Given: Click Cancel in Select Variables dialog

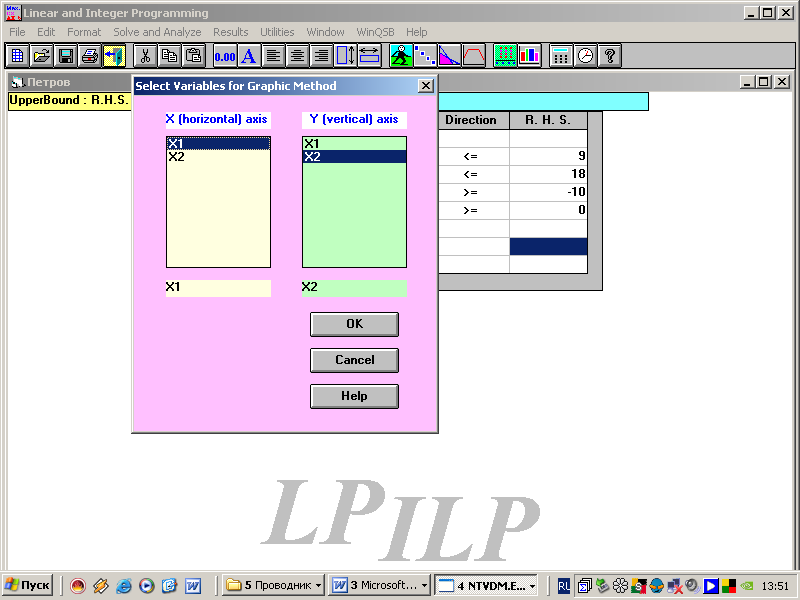Looking at the screenshot, I should (354, 360).
